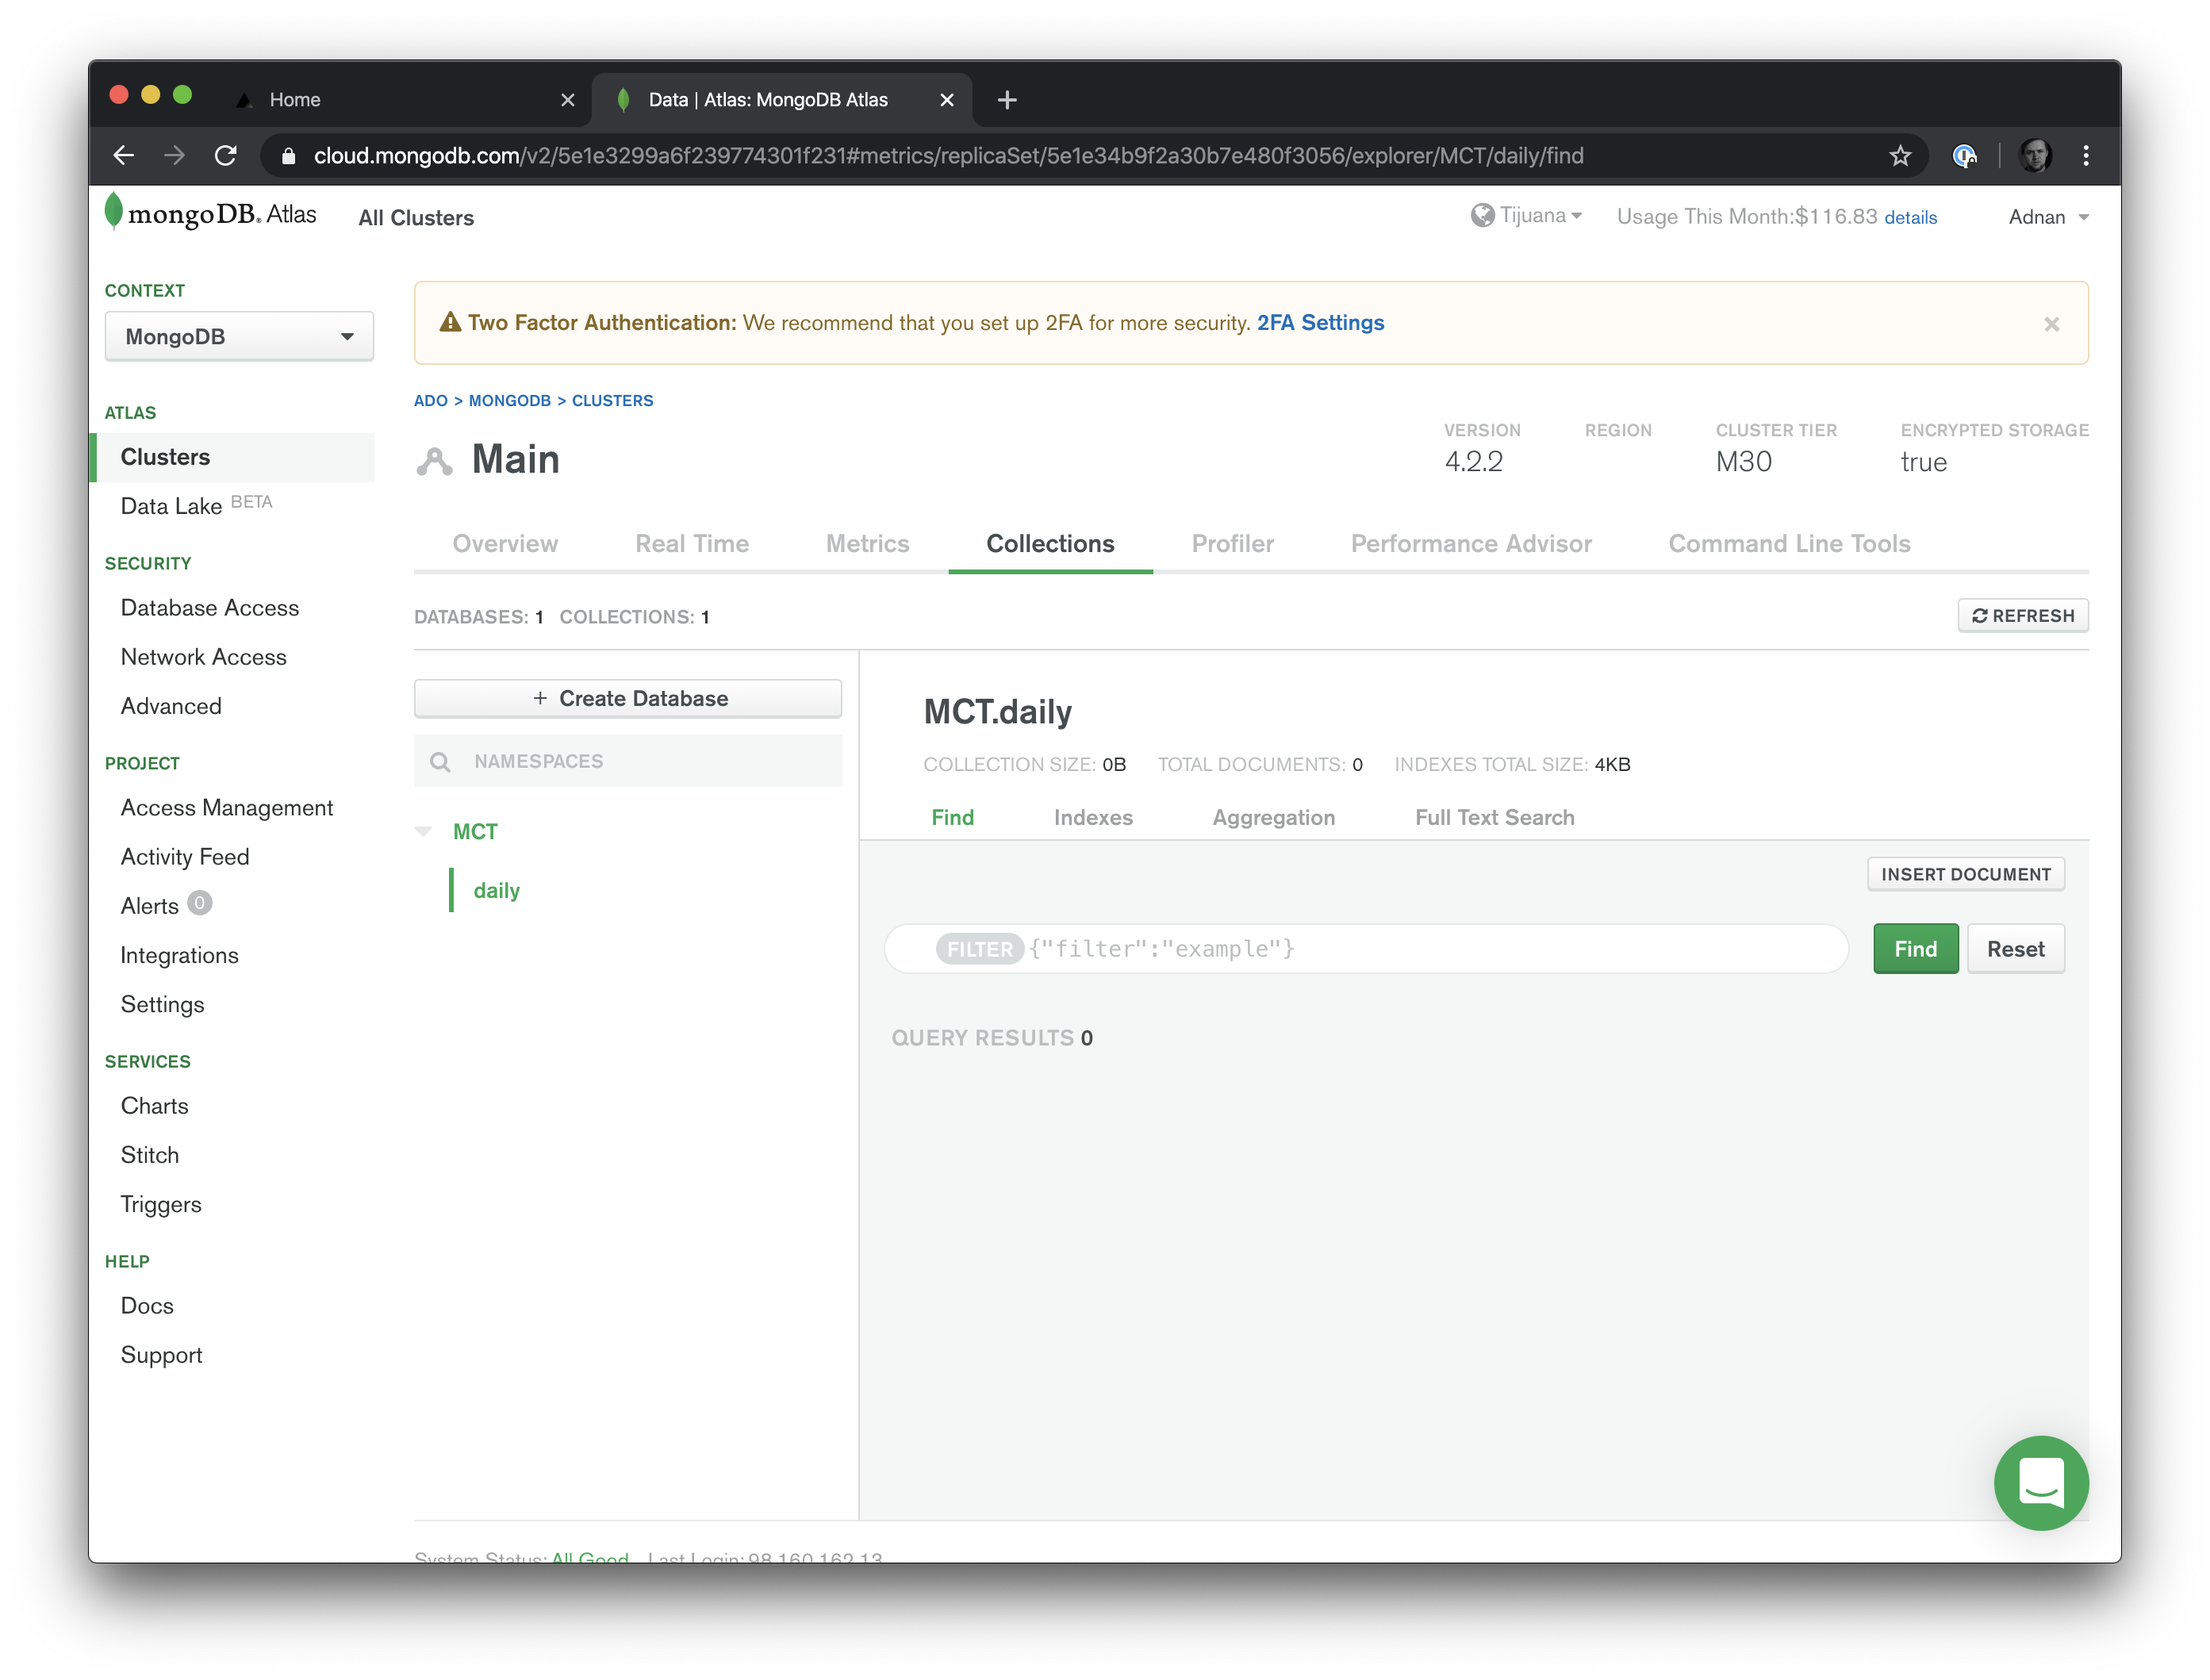Click the Reset filter button
2210x1680 pixels.
2014,948
